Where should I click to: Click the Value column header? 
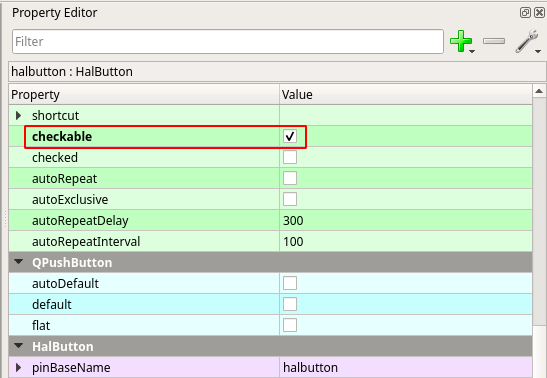click(406, 94)
